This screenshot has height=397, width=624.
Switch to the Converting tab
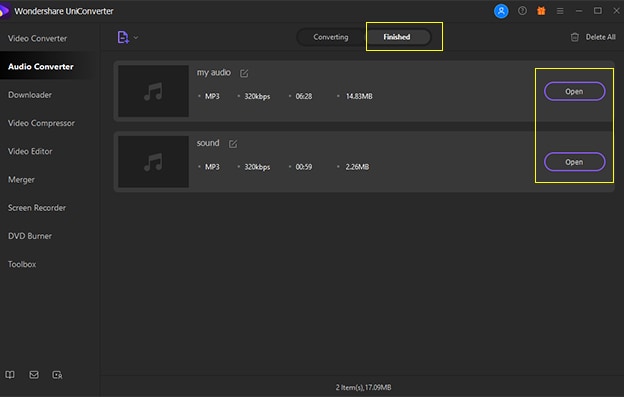[x=330, y=37]
